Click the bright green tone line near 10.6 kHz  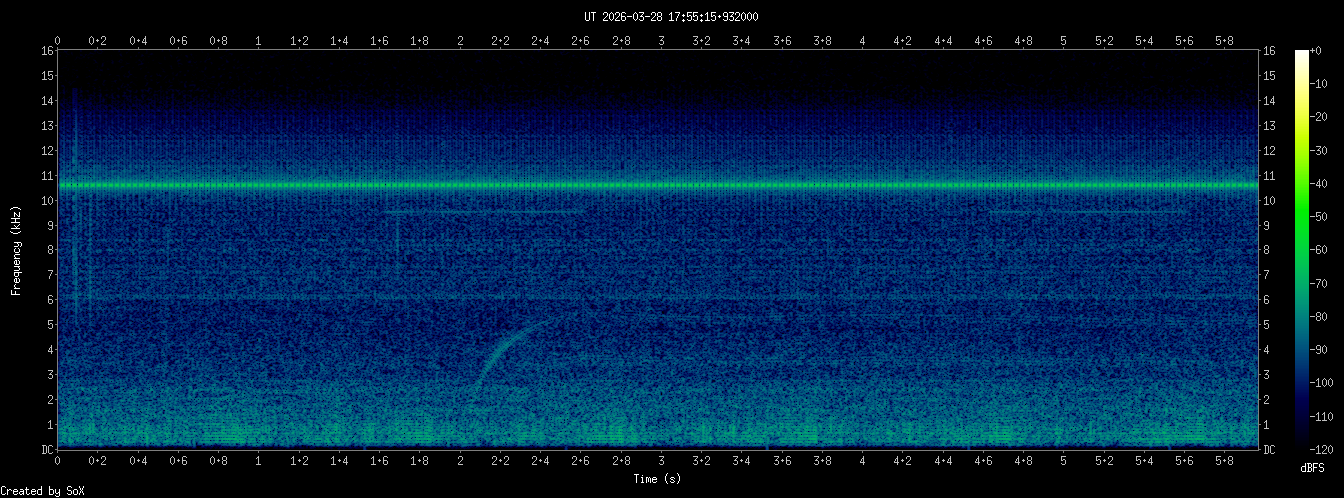pyautogui.click(x=658, y=185)
